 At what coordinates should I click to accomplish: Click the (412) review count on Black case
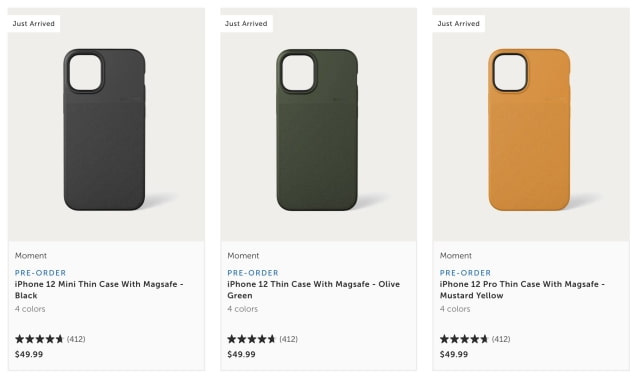(x=76, y=339)
